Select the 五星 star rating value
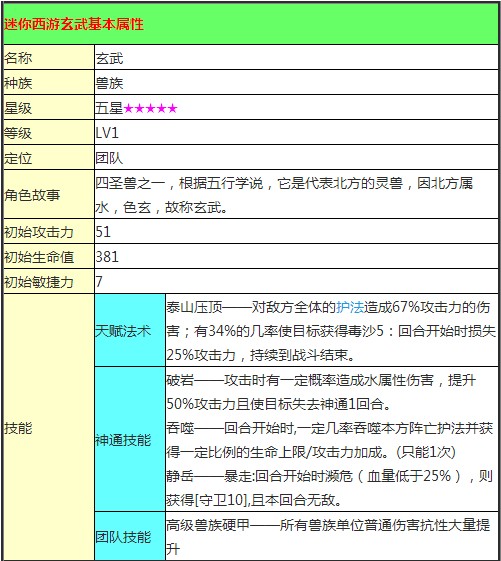 point(136,108)
